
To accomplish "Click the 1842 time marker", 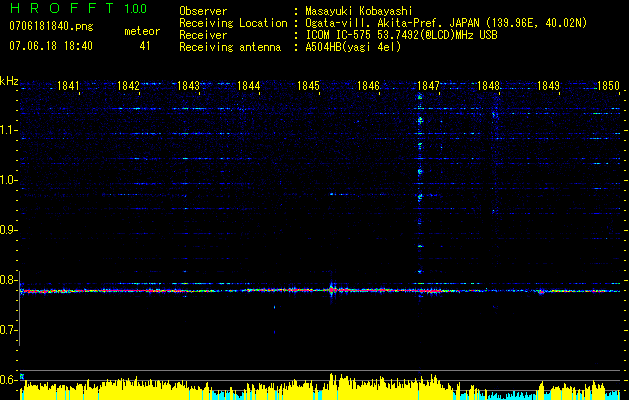I will (x=128, y=86).
